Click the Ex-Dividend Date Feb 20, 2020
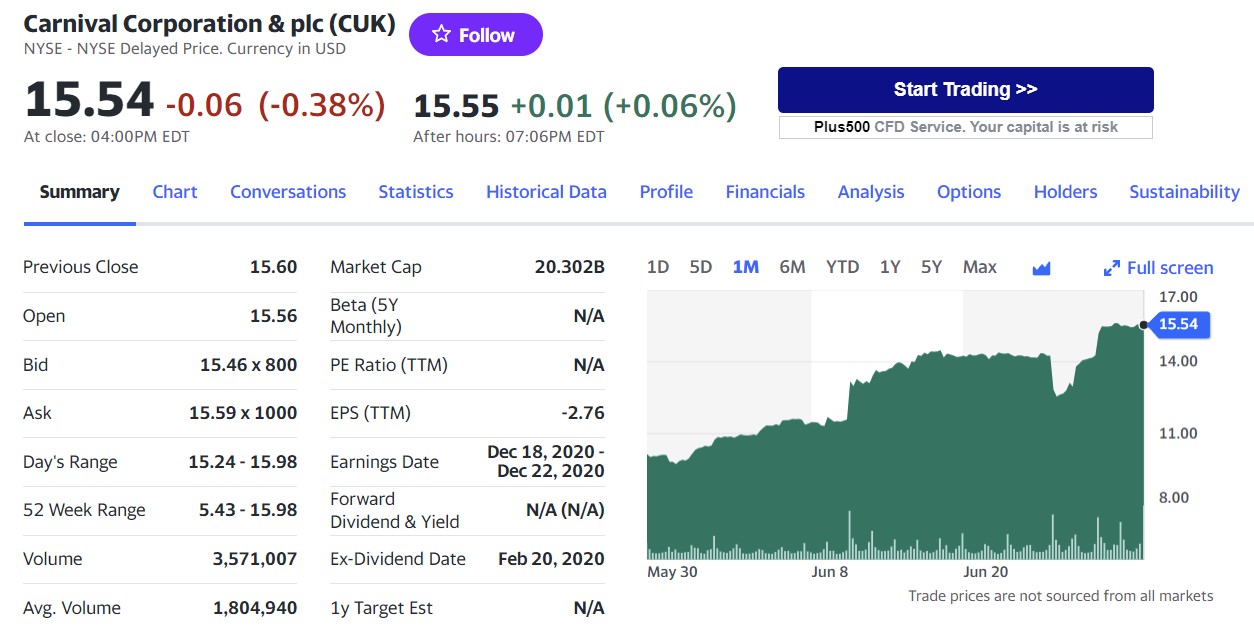The height and width of the screenshot is (642, 1254). click(552, 559)
